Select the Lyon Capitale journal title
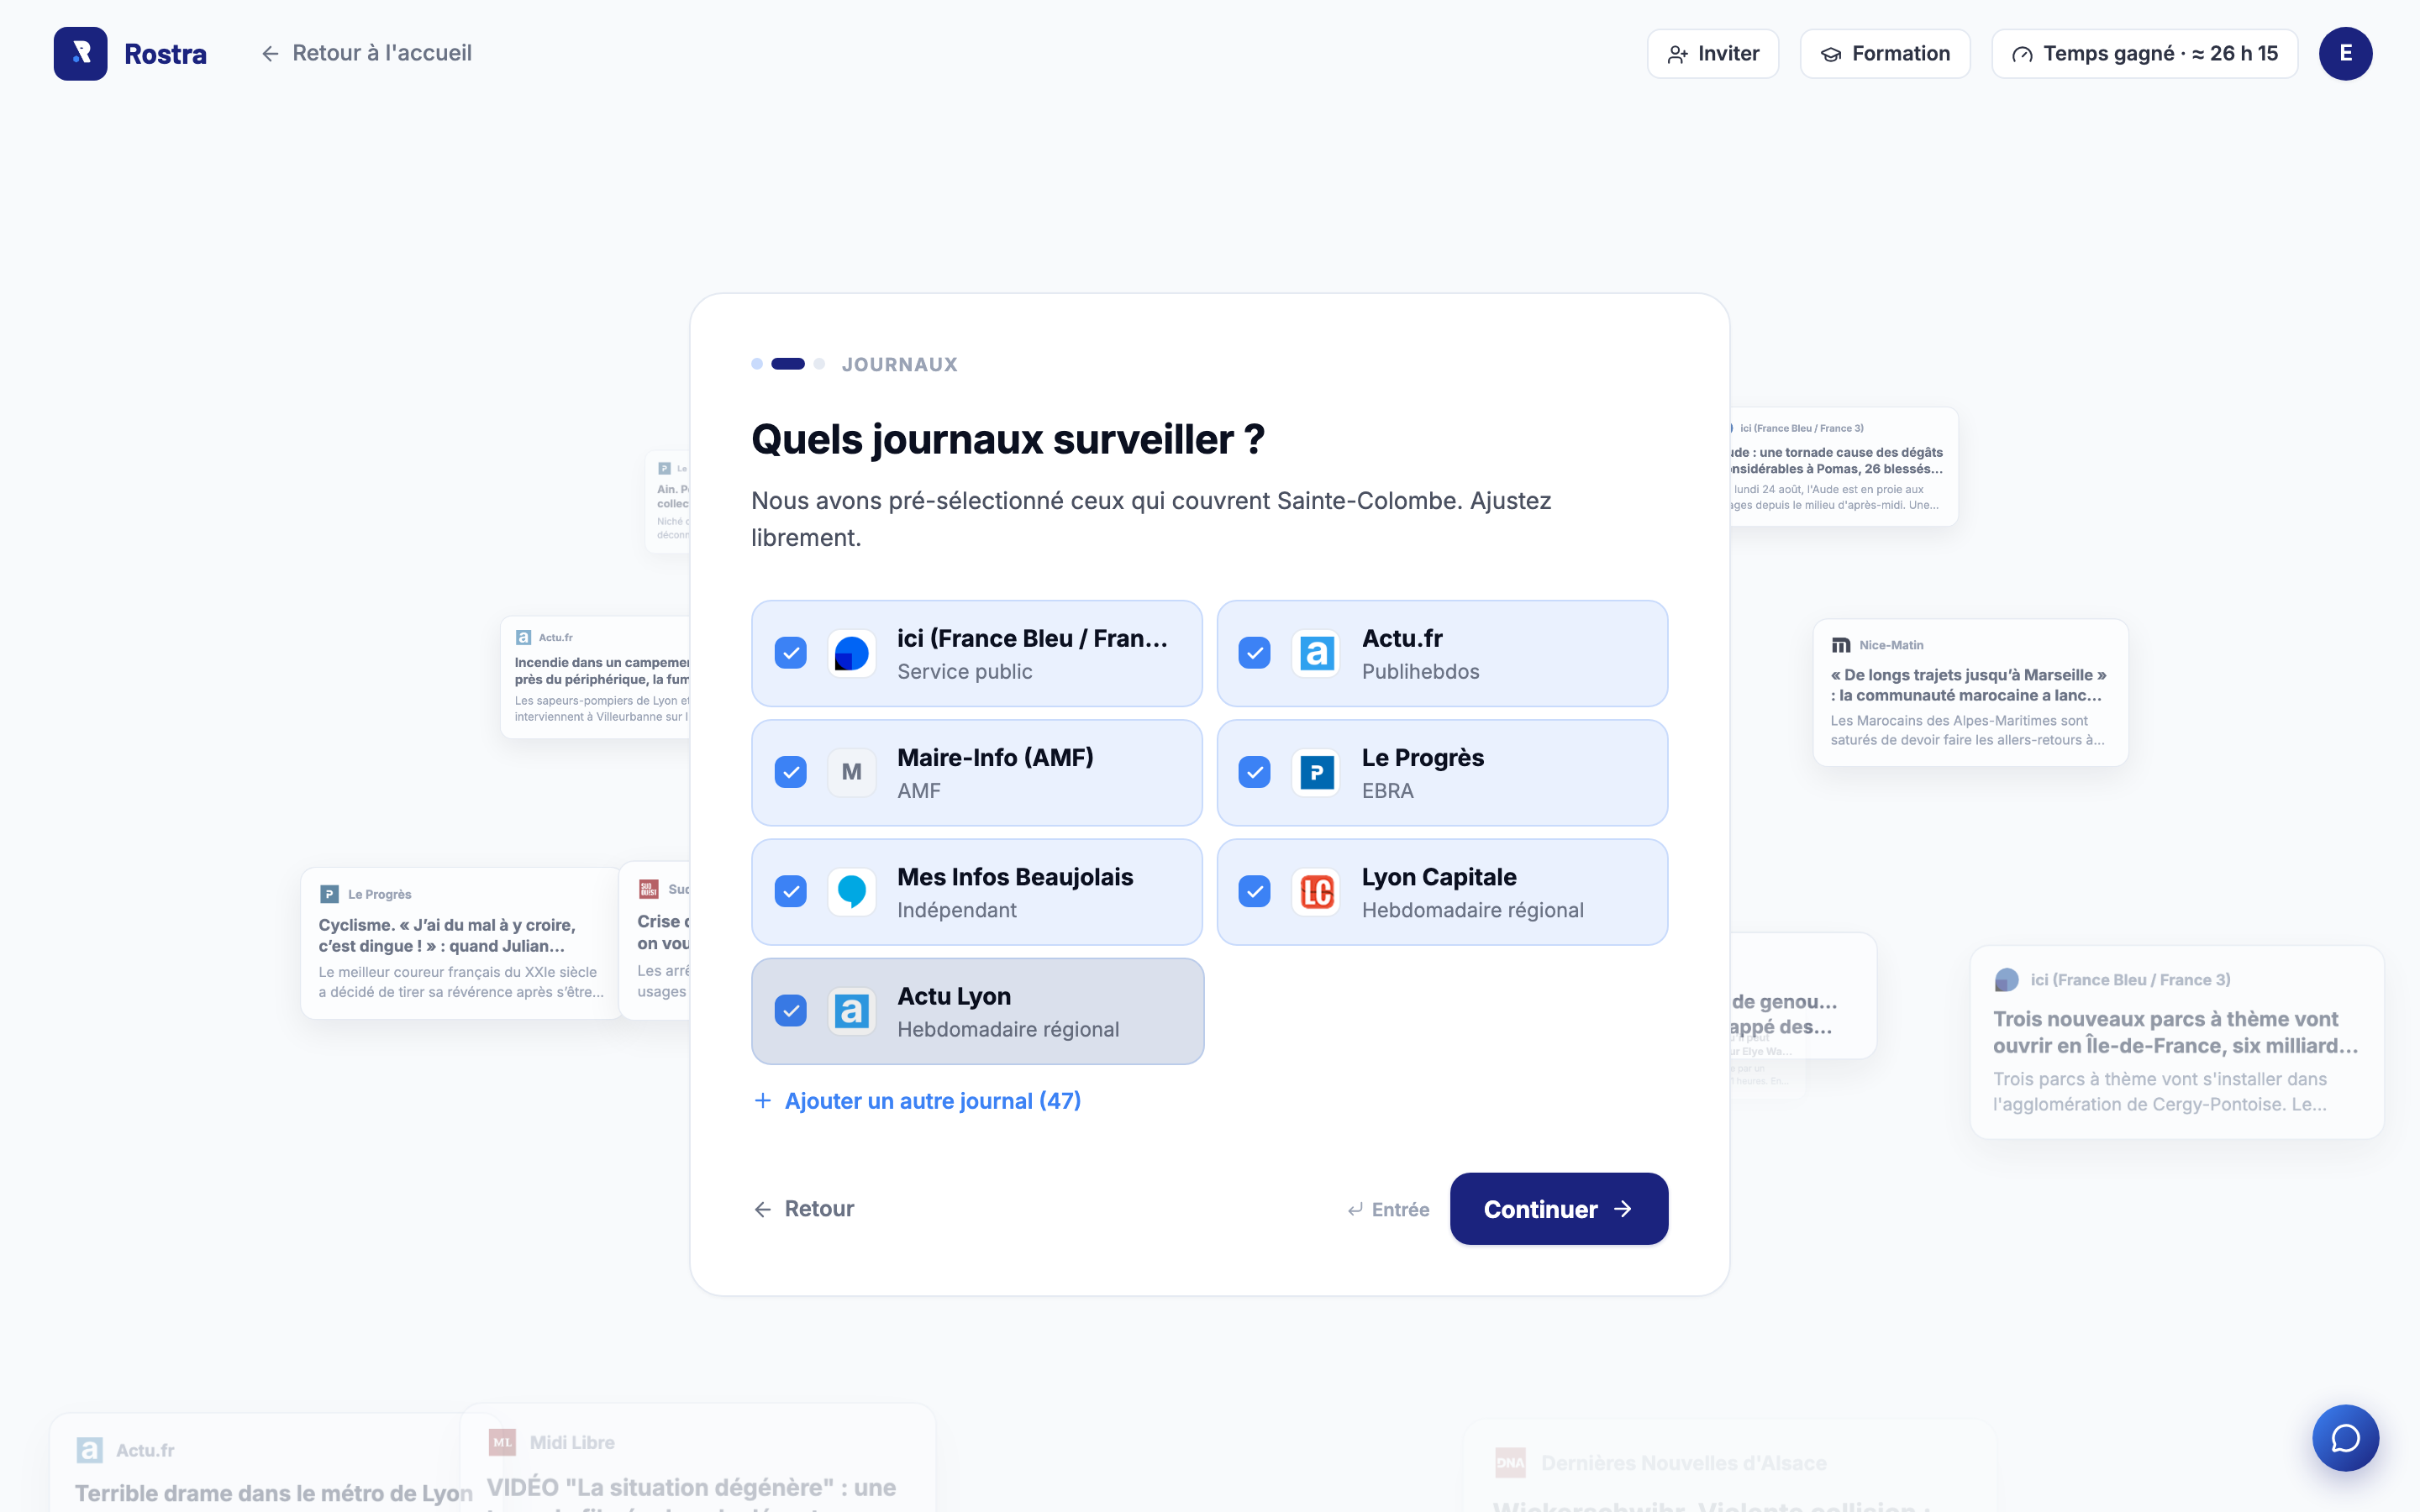This screenshot has height=1512, width=2420. click(x=1439, y=877)
